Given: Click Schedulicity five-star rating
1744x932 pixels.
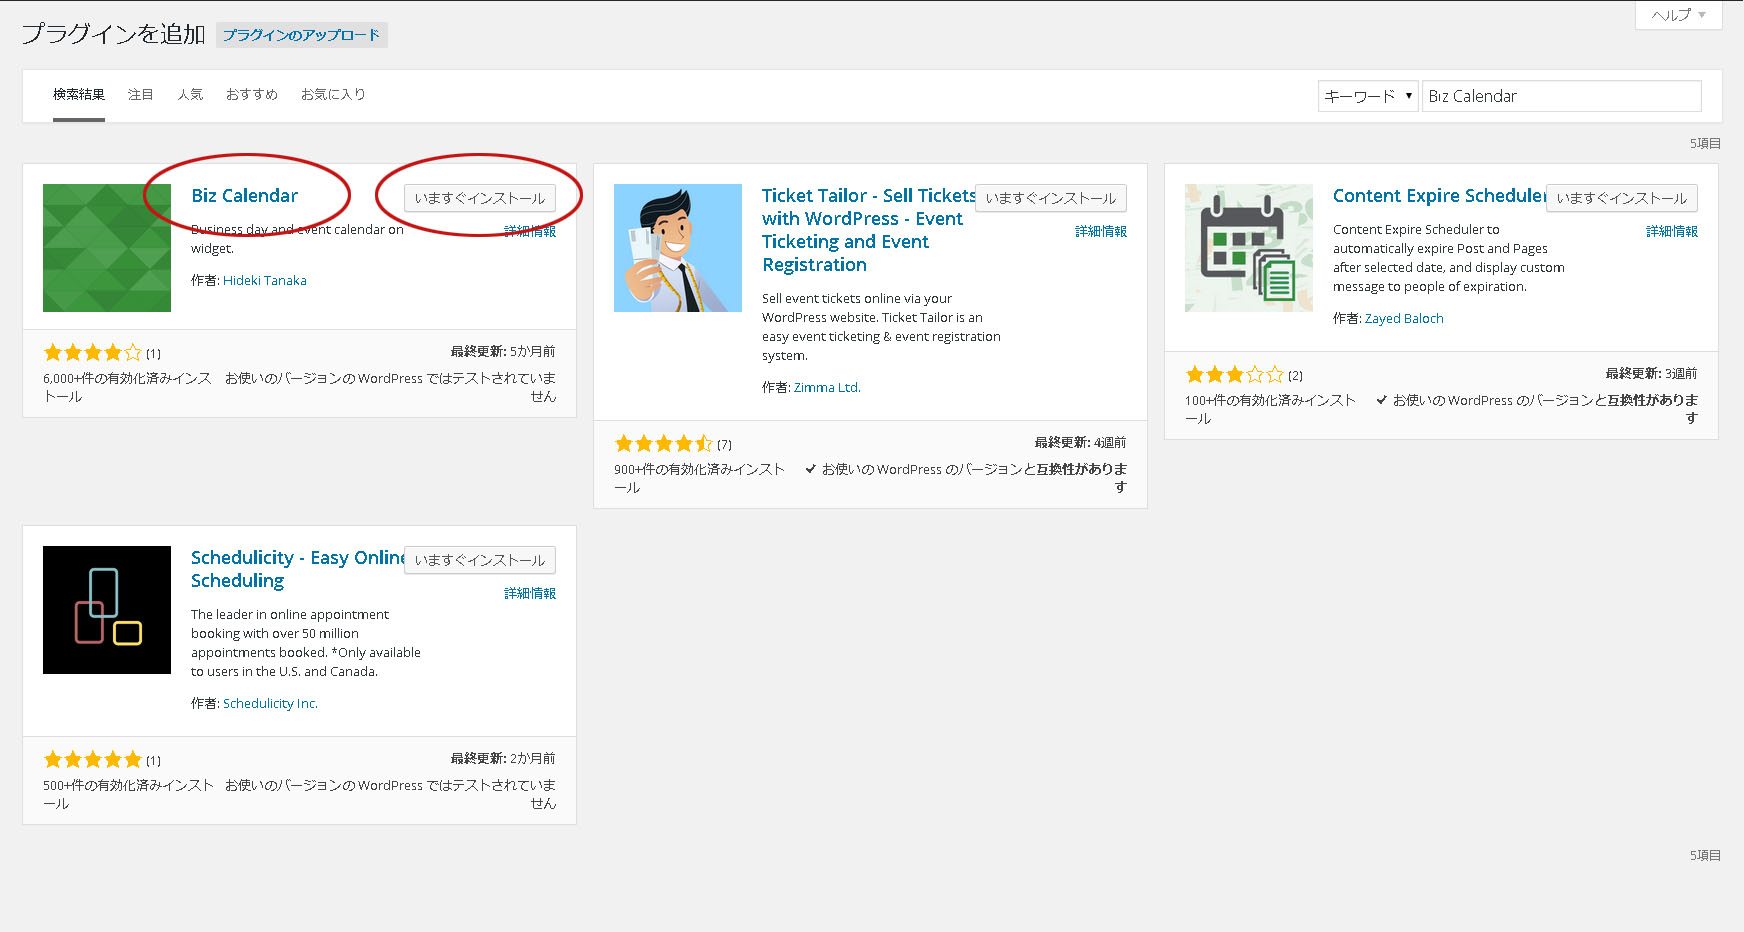Looking at the screenshot, I should click(x=93, y=759).
